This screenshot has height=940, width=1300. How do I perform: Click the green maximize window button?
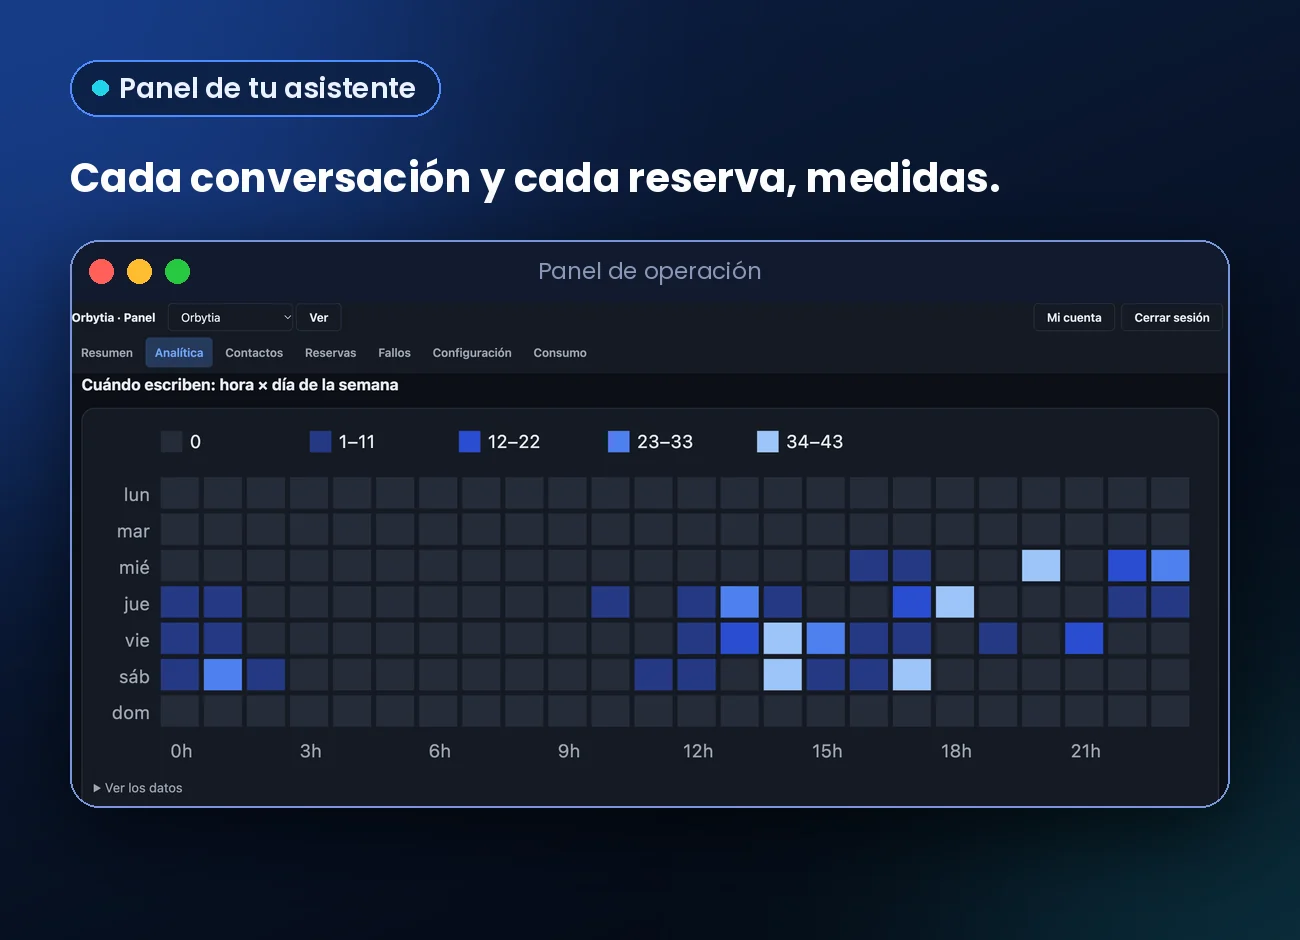(178, 271)
